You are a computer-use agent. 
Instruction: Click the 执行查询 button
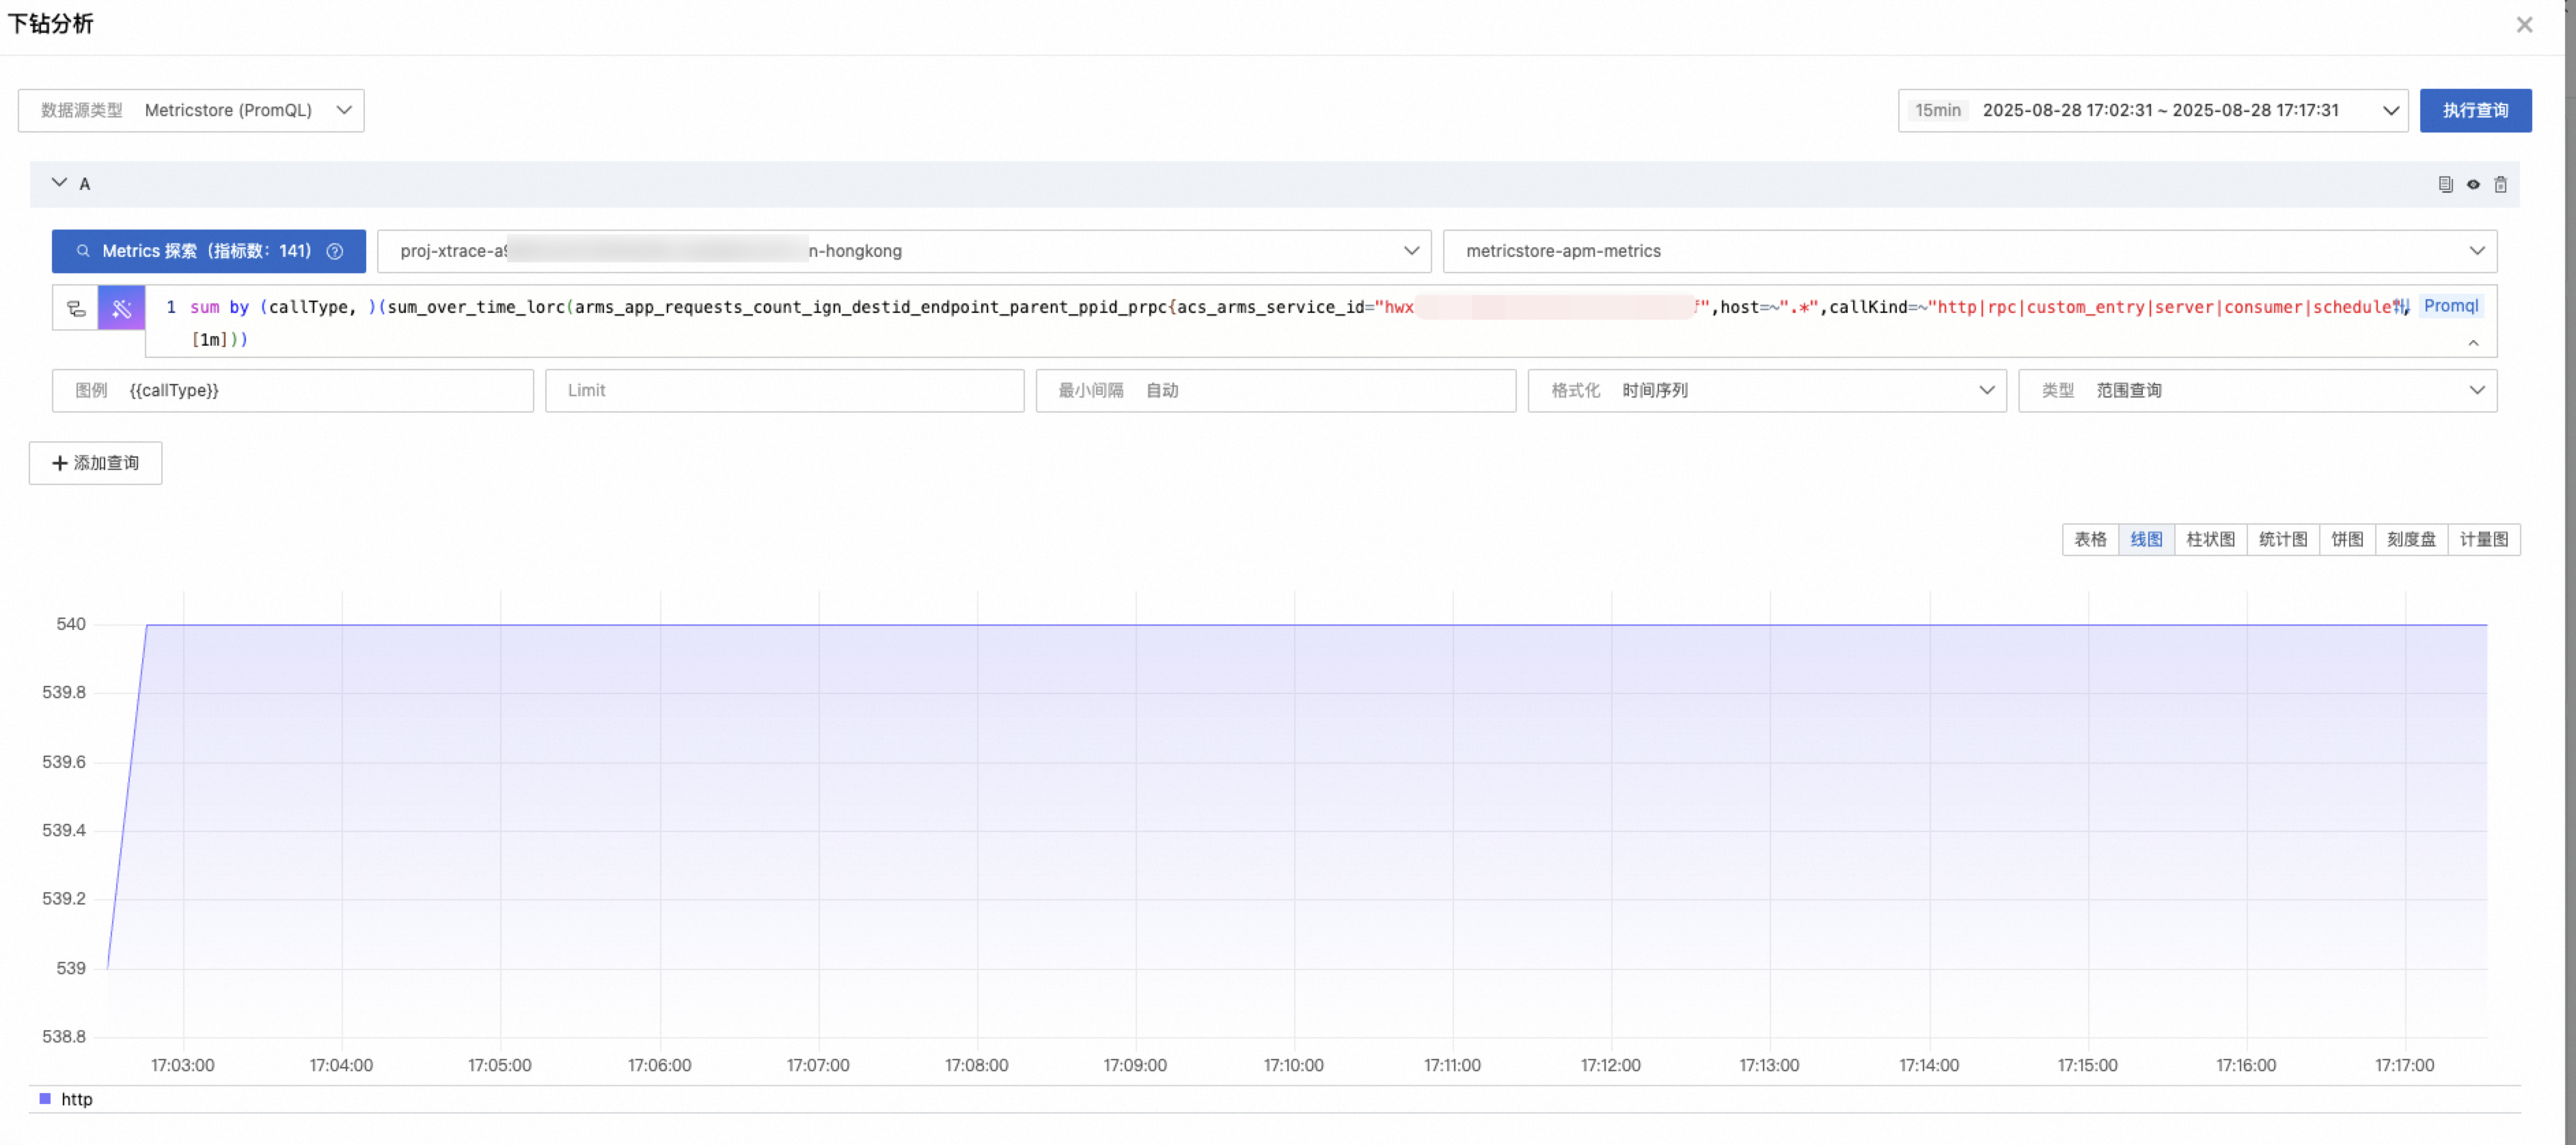pos(2475,110)
